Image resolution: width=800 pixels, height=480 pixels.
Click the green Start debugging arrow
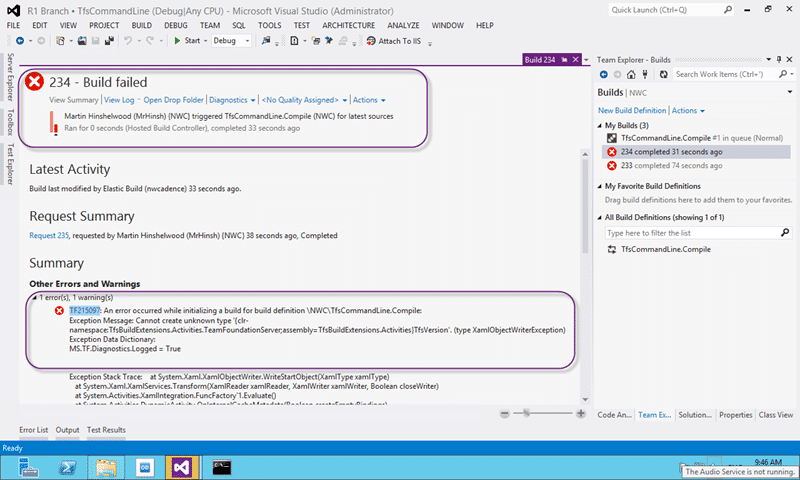pyautogui.click(x=177, y=41)
